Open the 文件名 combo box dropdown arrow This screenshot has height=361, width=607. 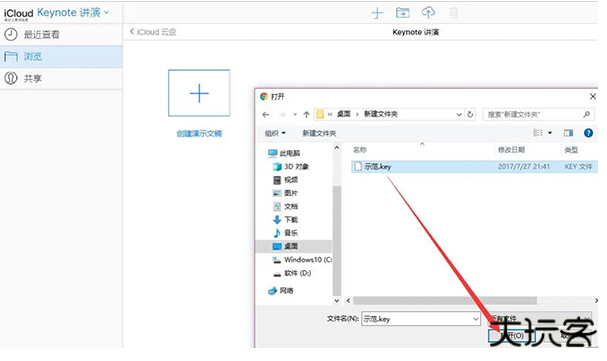(x=476, y=319)
